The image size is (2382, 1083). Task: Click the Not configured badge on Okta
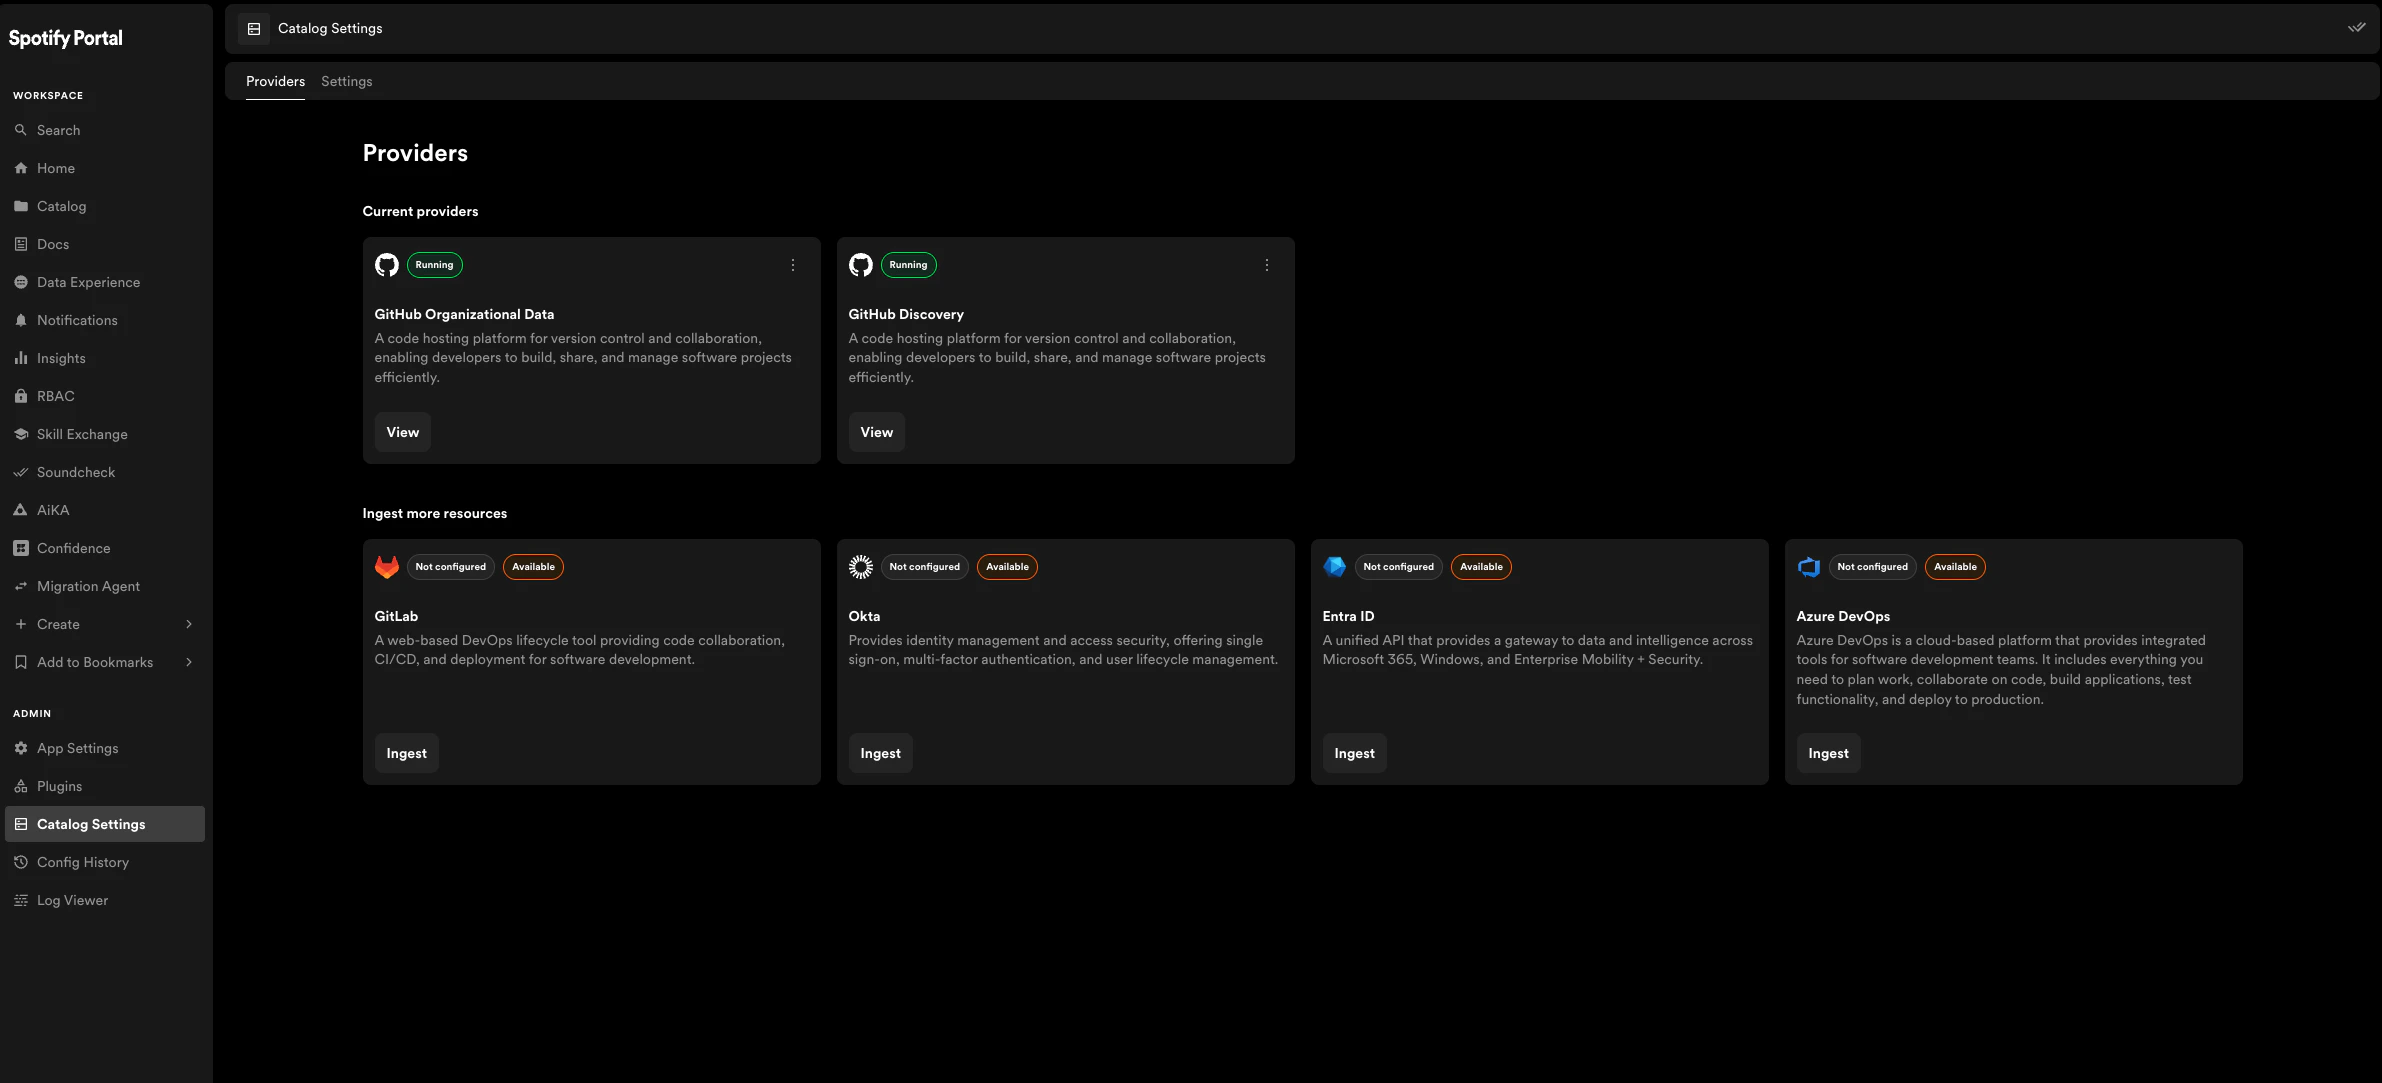[925, 567]
